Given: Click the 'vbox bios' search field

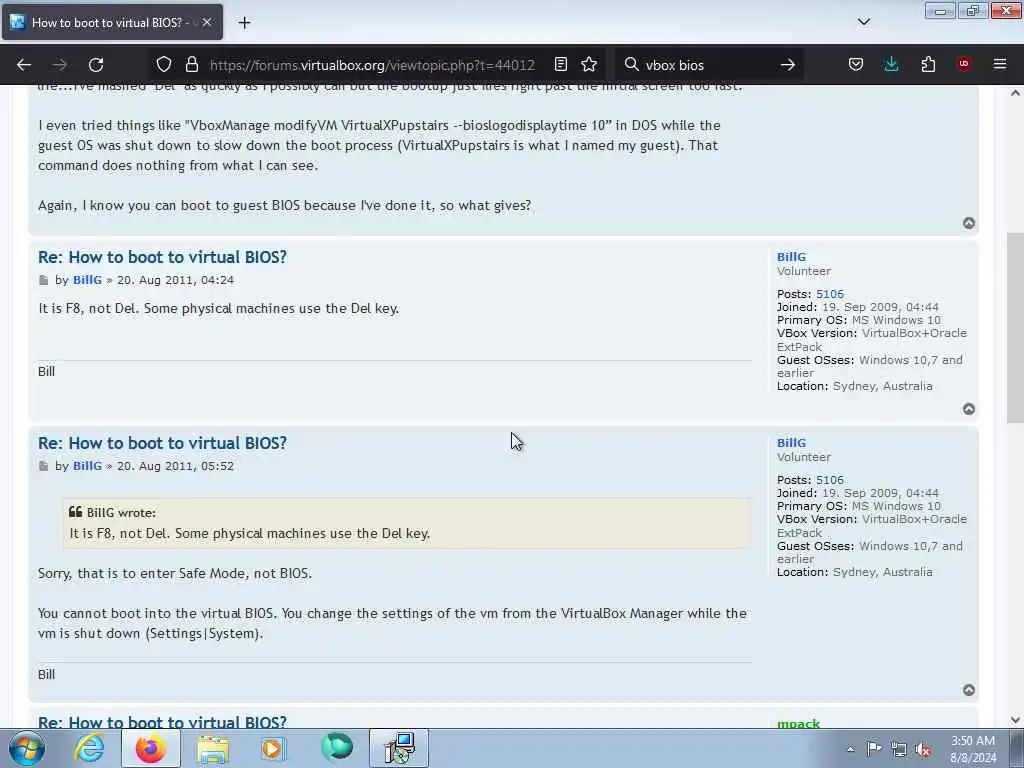Looking at the screenshot, I should coord(709,65).
